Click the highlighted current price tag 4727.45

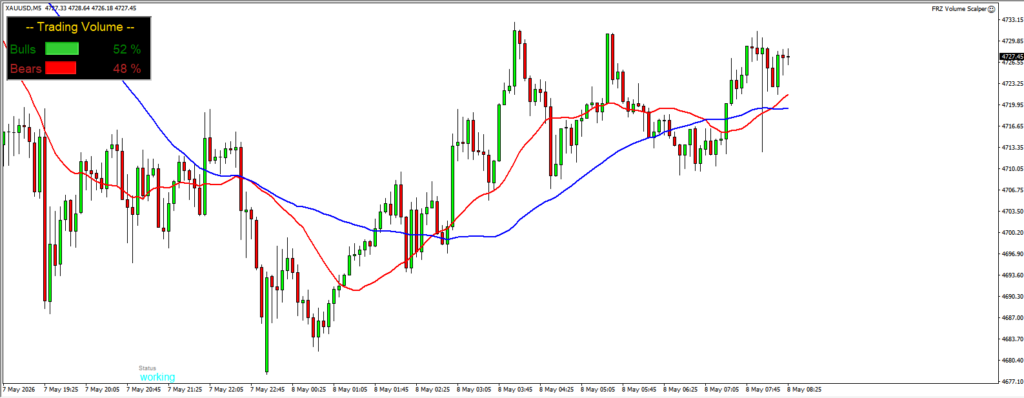tap(1011, 57)
